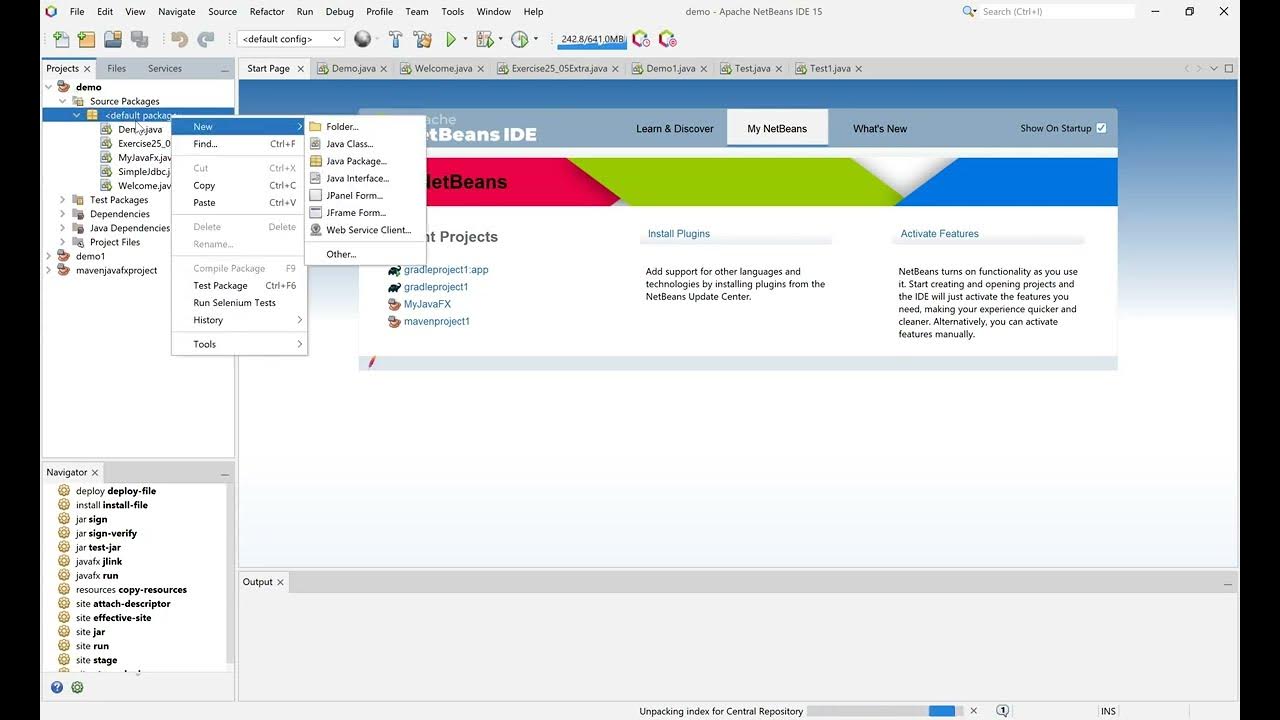1280x720 pixels.
Task: Click the New Project toolbar icon
Action: tap(87, 39)
